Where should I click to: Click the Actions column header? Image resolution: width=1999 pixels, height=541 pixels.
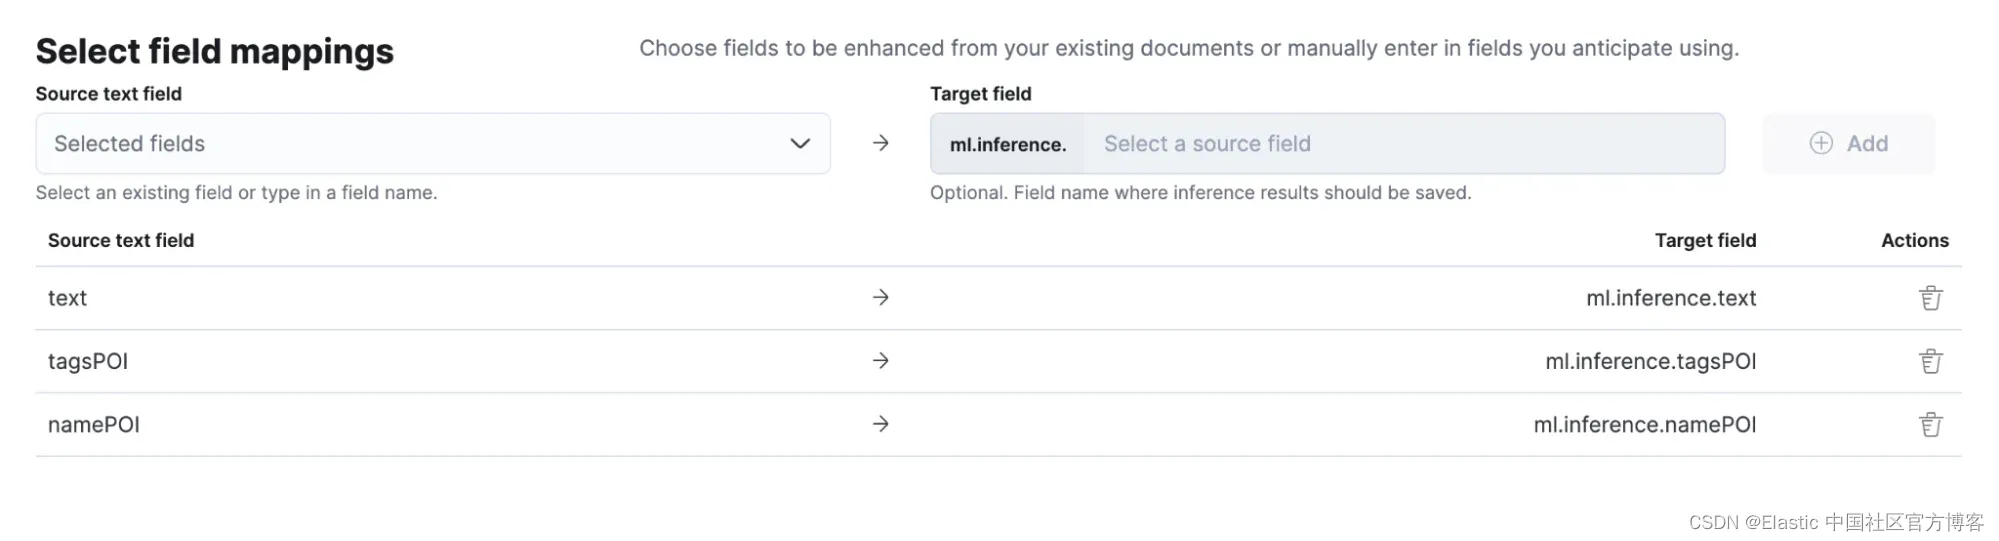click(1914, 241)
